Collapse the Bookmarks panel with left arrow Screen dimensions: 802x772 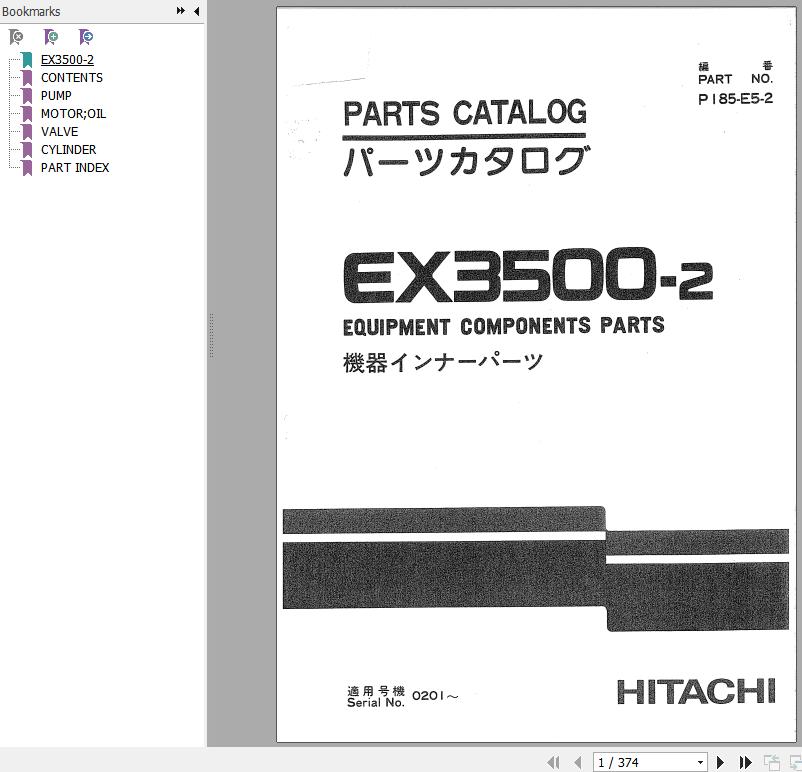196,11
